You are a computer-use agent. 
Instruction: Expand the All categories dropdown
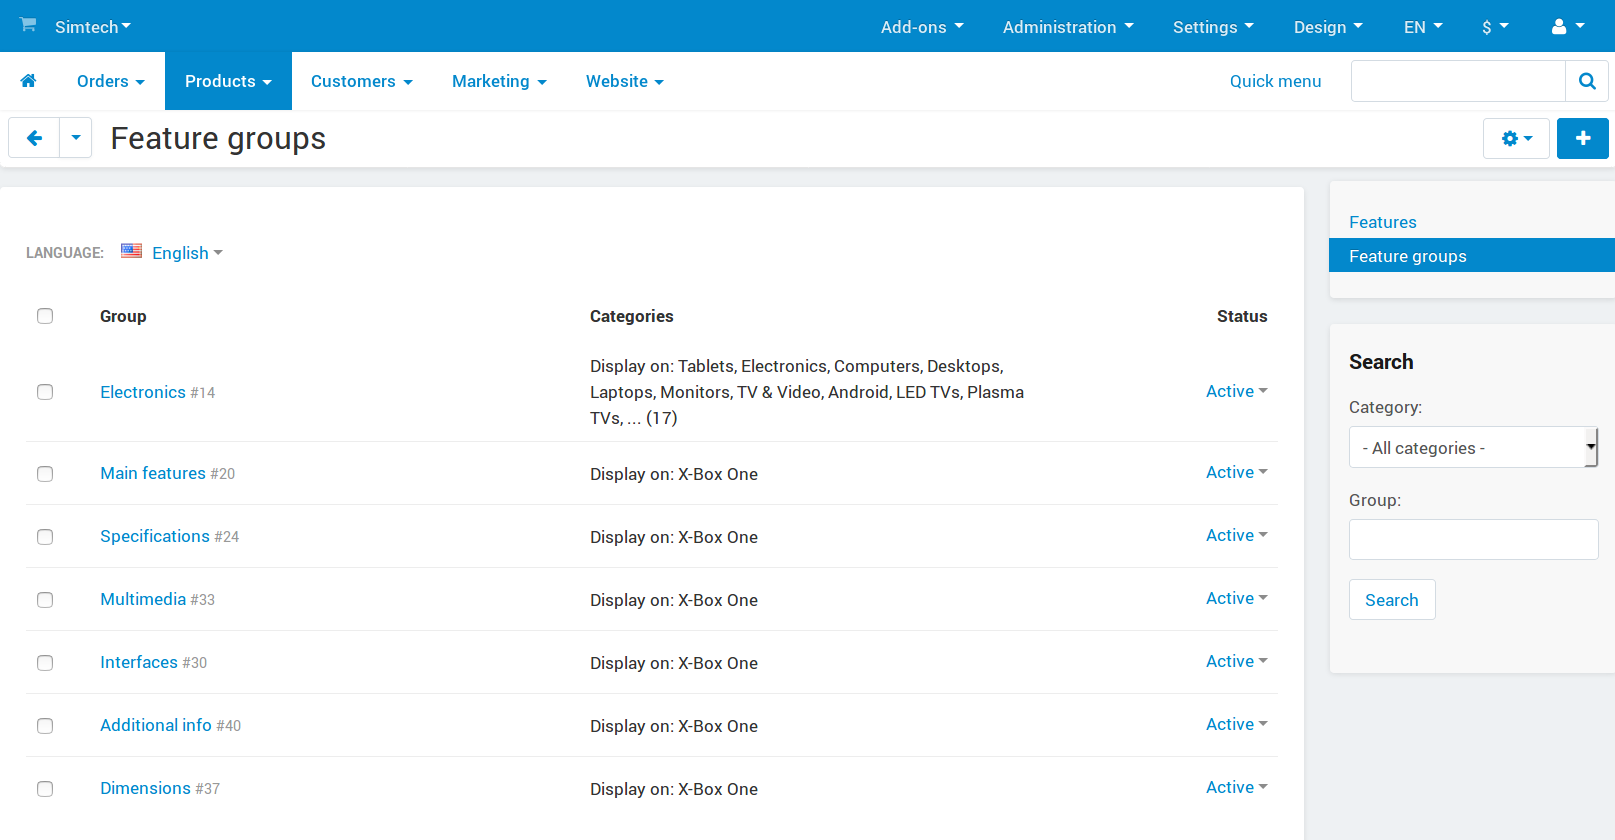pos(1473,448)
